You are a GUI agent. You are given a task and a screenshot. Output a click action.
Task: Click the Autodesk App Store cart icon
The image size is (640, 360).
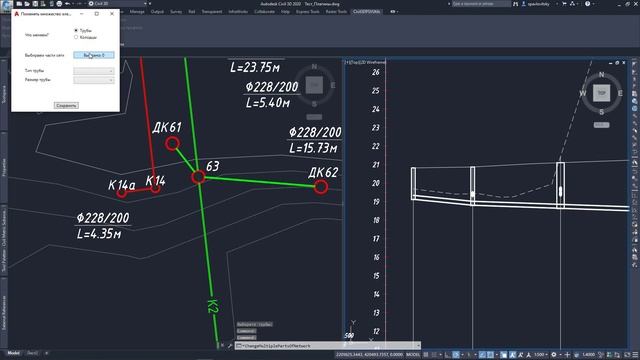coord(564,4)
